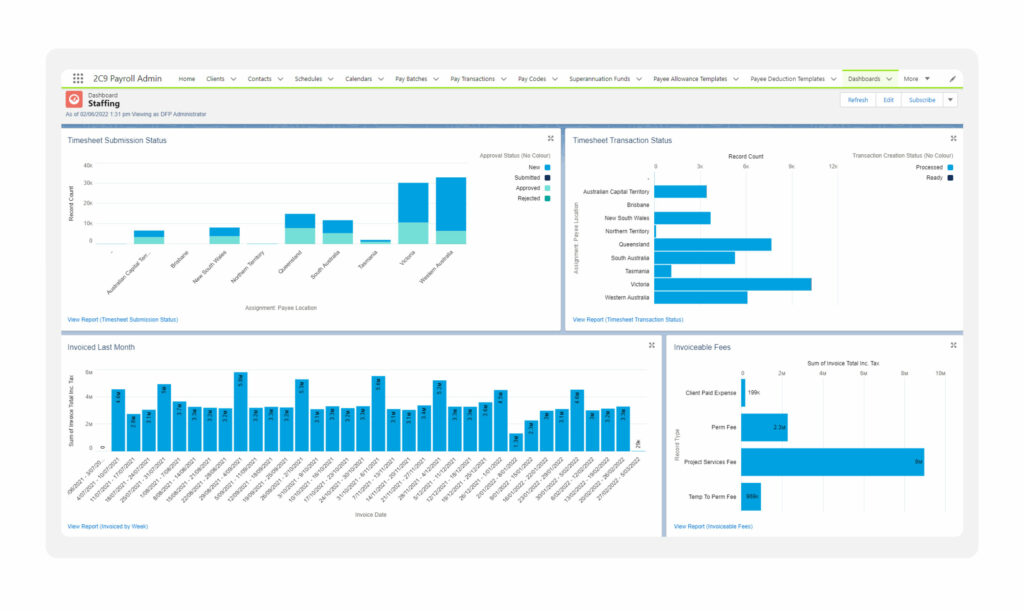Click the pencil edit navigation icon
The image size is (1024, 611).
(952, 79)
